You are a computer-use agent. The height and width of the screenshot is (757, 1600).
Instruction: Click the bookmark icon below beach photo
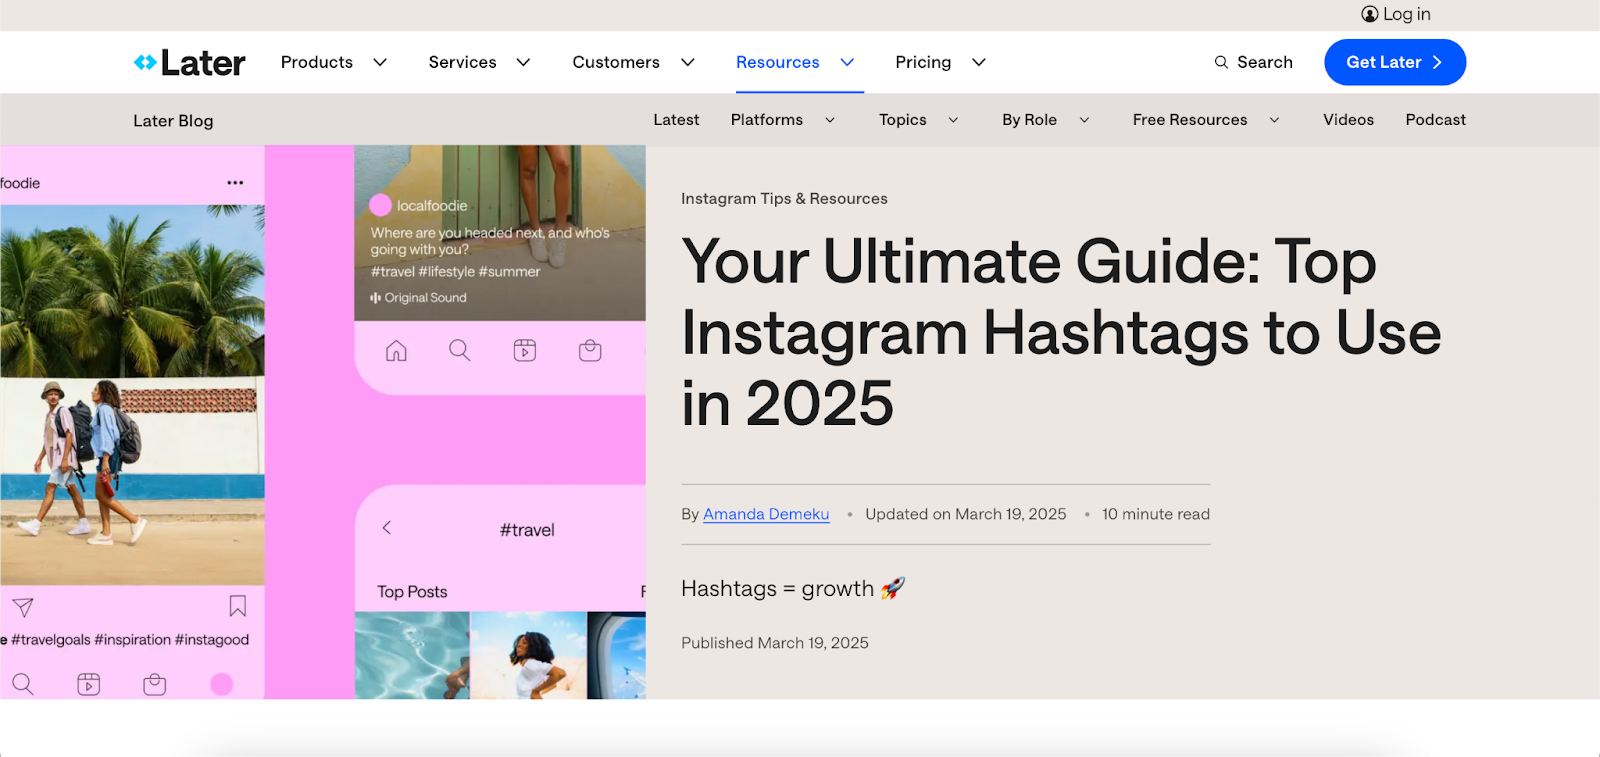[x=238, y=606]
